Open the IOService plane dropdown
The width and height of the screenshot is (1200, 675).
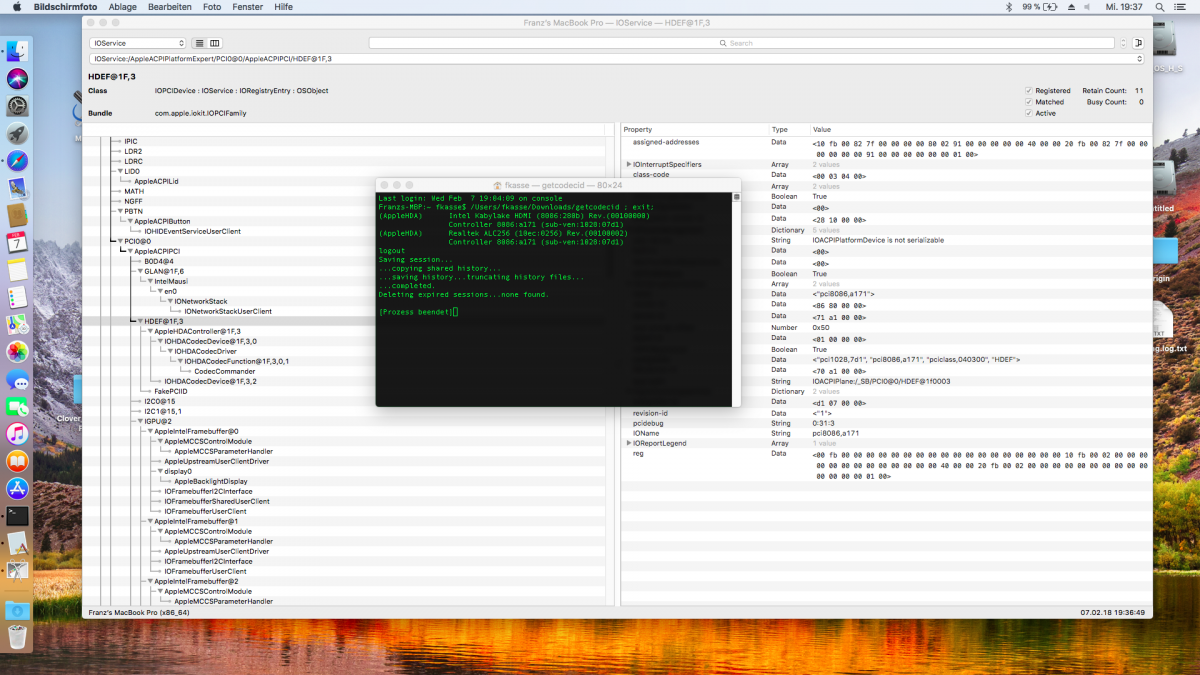138,43
